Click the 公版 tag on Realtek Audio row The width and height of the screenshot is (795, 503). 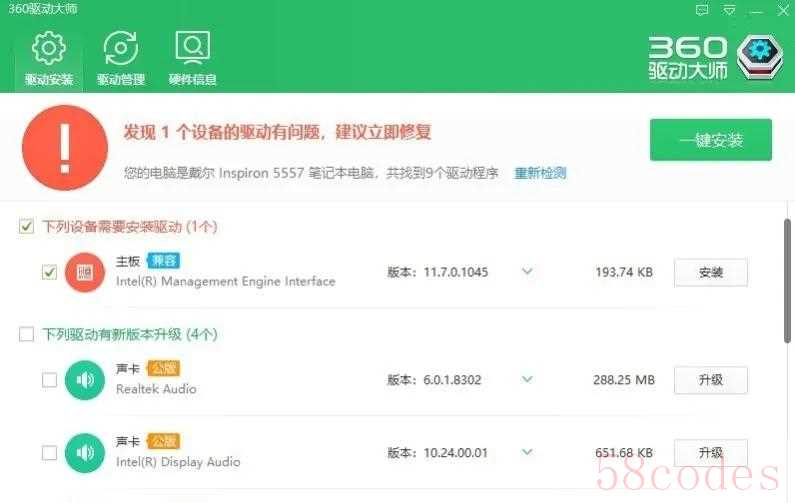coord(163,368)
